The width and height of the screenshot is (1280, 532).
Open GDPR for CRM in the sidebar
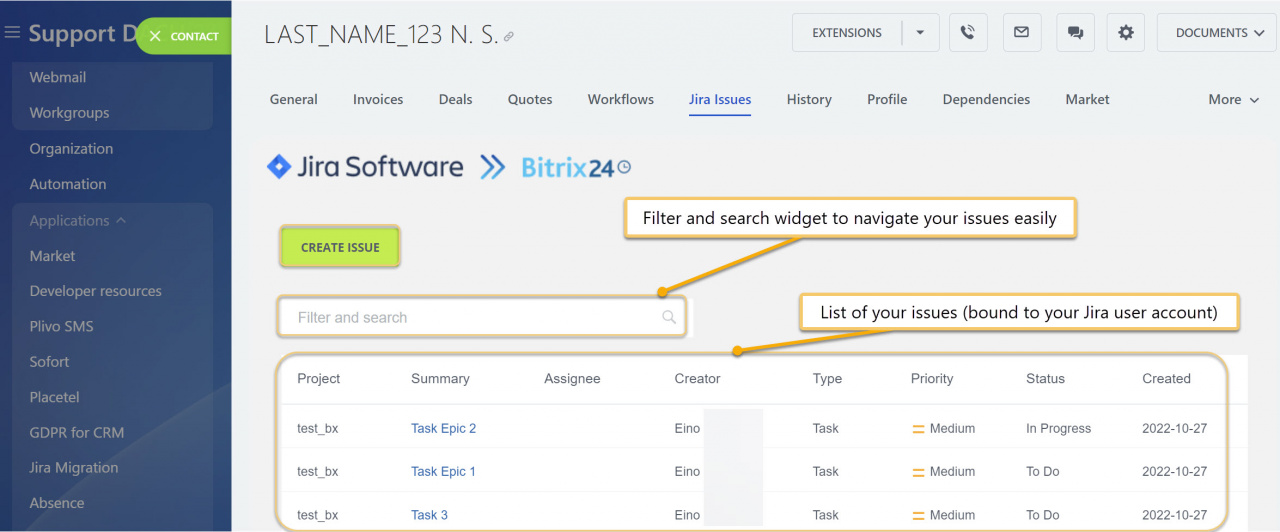[x=77, y=432]
